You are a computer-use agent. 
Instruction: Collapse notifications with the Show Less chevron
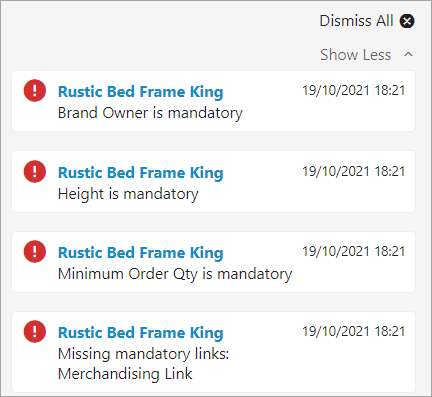[408, 55]
